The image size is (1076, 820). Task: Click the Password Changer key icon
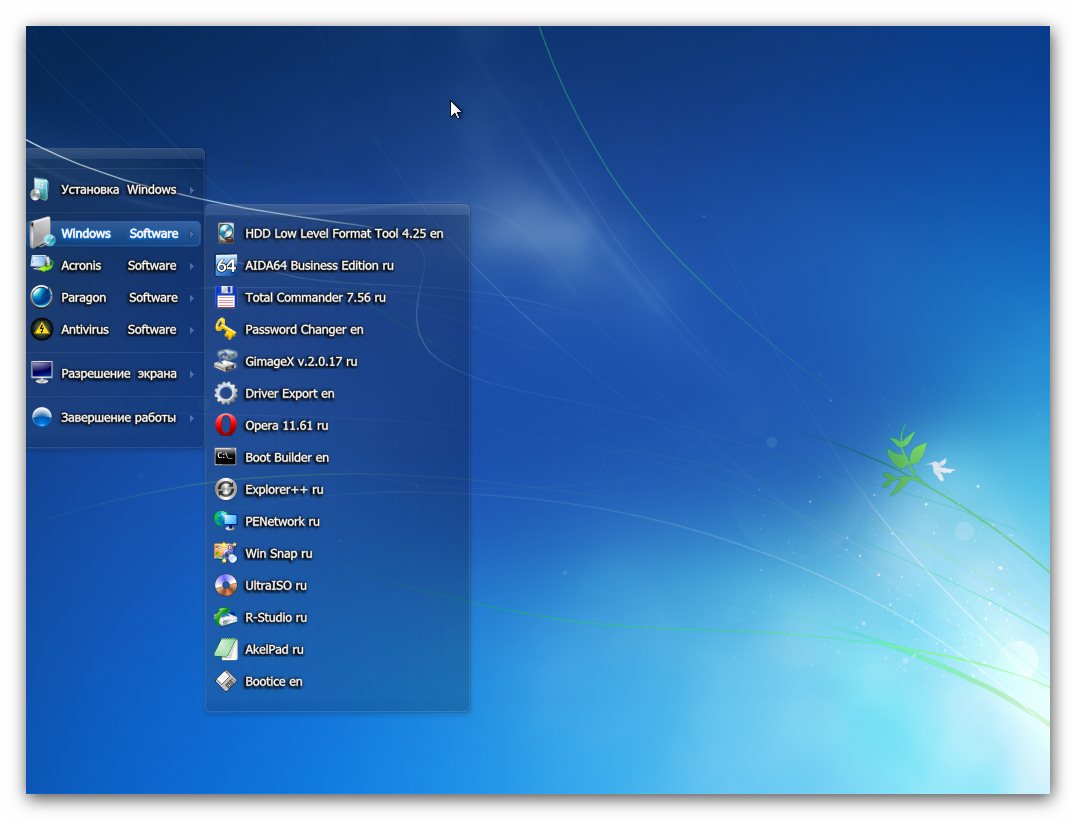click(x=227, y=329)
